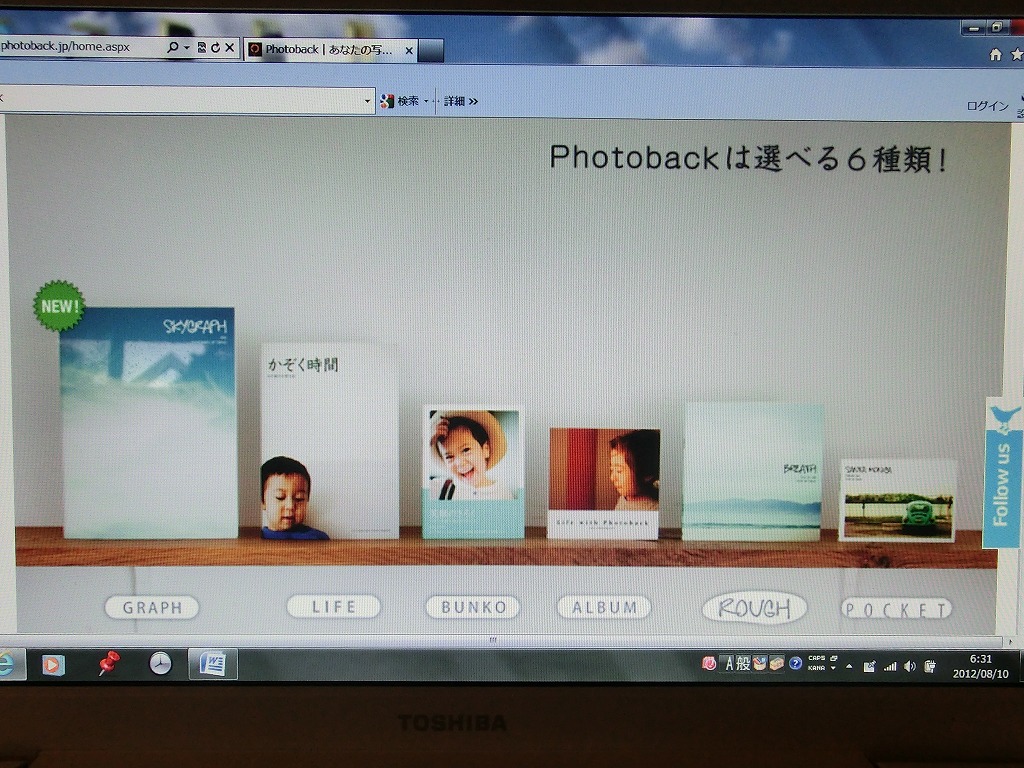The image size is (1024, 768).
Task: Switch to Microsoft Word on the taskbar
Action: coord(212,664)
